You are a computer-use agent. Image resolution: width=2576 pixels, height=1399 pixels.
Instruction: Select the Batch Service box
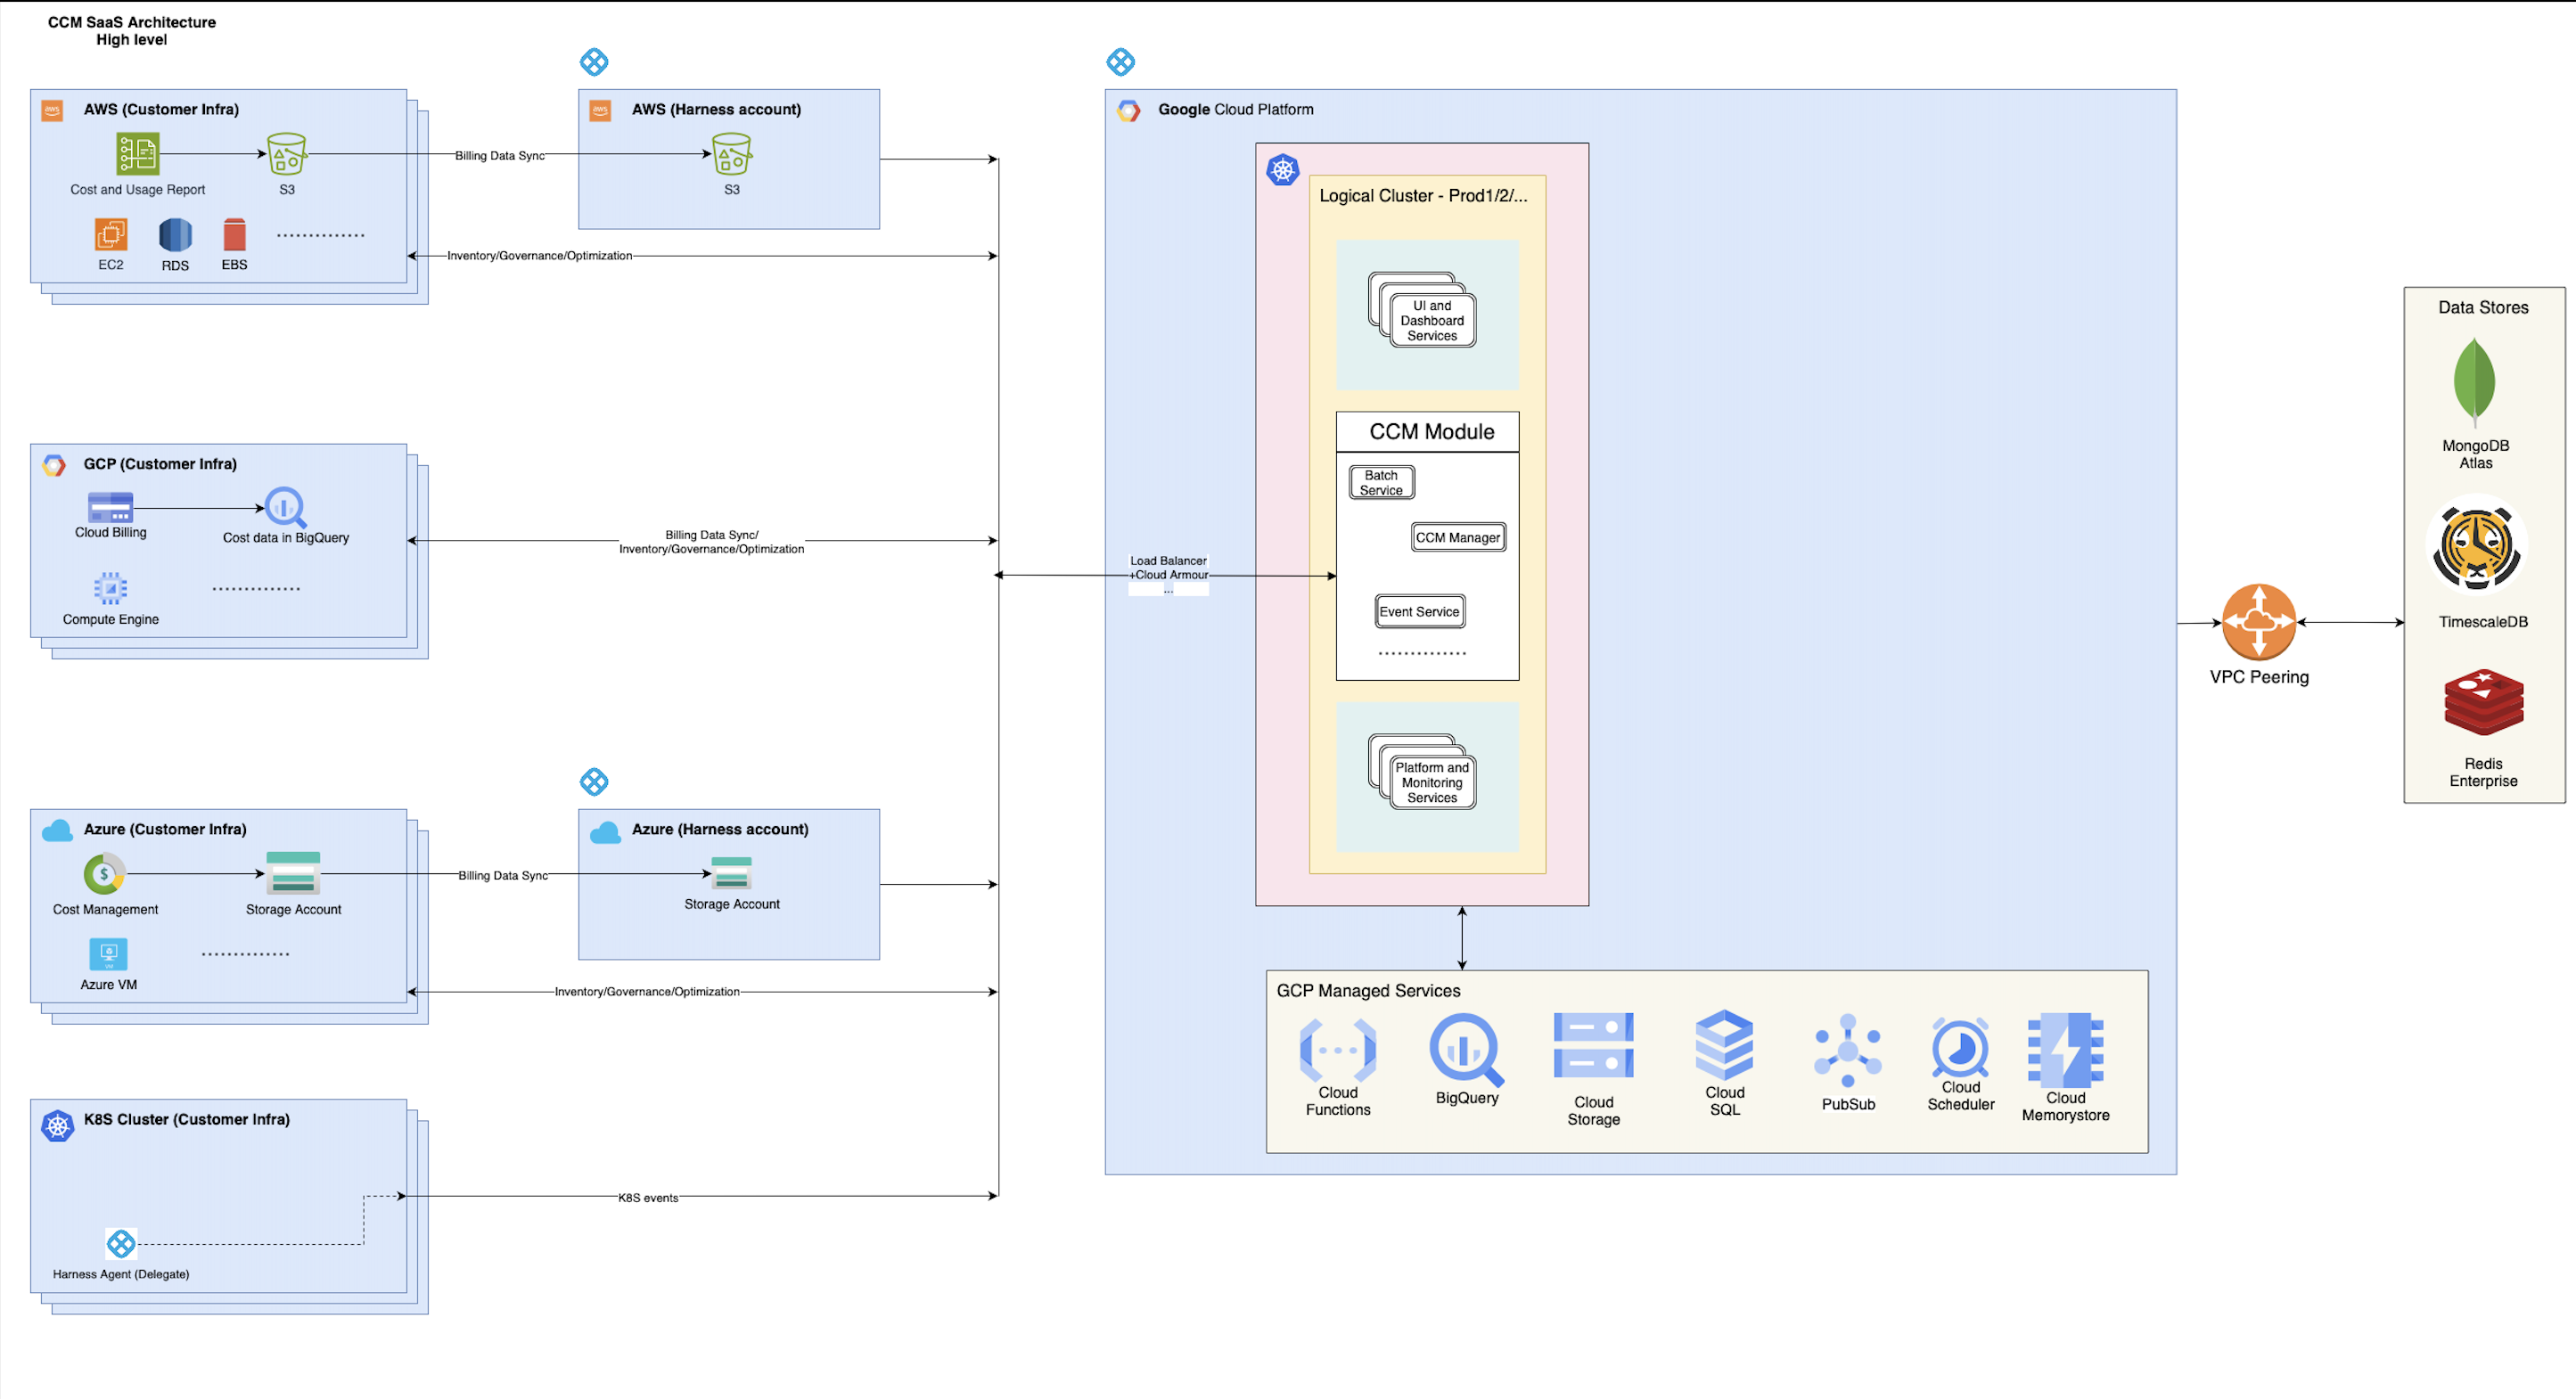[x=1380, y=482]
